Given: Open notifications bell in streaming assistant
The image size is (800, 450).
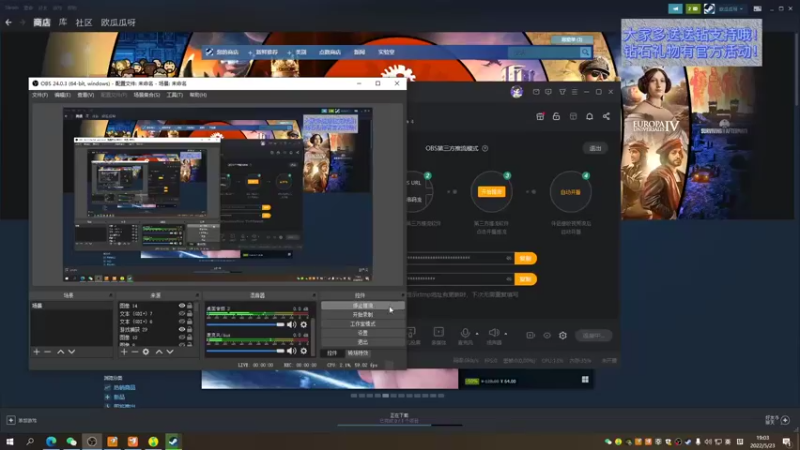Looking at the screenshot, I should (589, 116).
